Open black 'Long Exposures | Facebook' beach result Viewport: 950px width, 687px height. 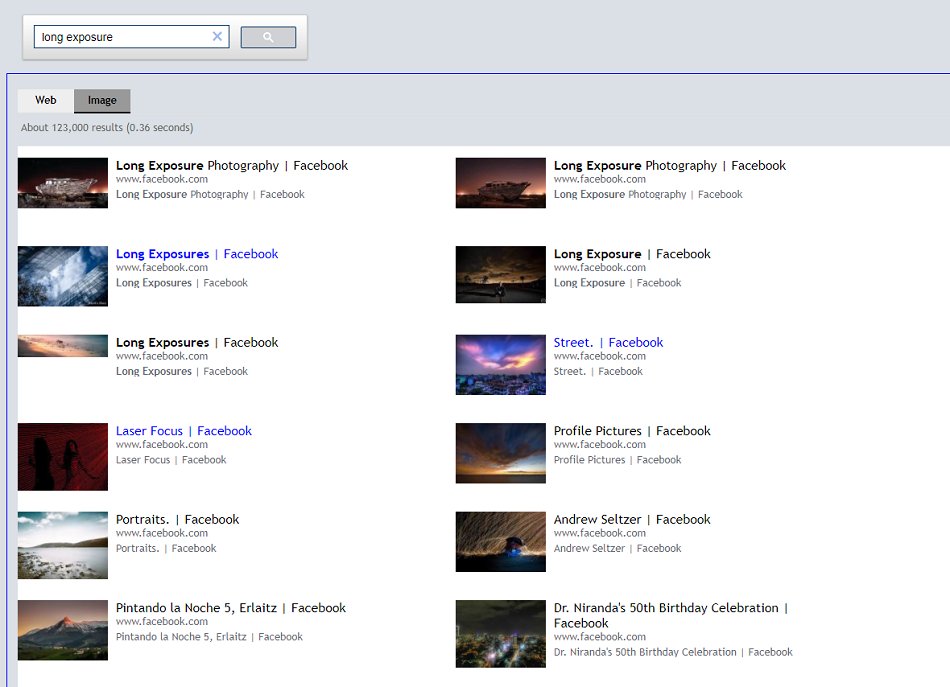197,342
